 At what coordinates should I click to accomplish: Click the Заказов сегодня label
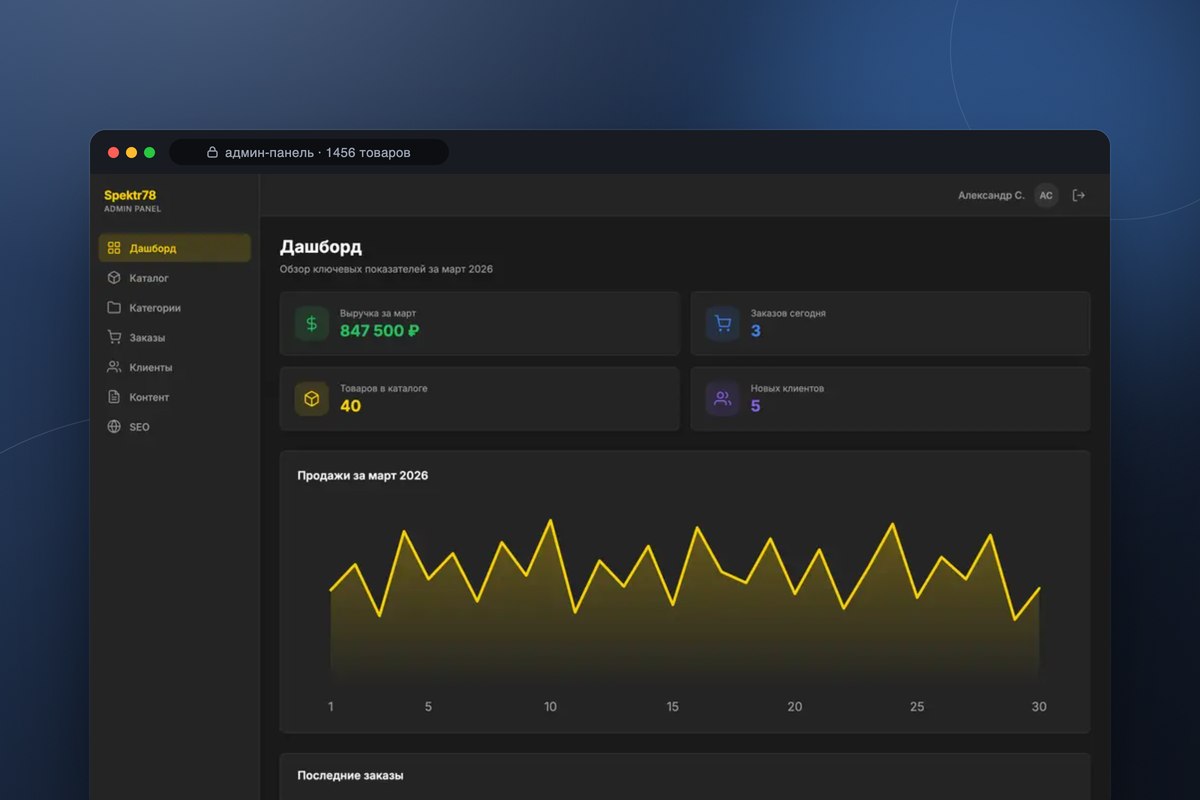(788, 313)
